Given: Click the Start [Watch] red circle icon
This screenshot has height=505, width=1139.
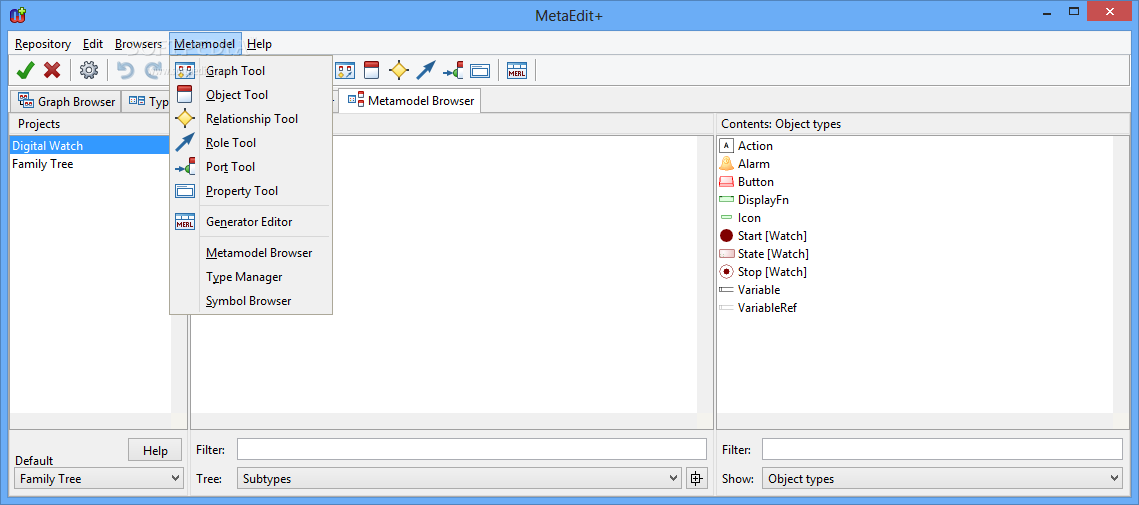Looking at the screenshot, I should 726,235.
